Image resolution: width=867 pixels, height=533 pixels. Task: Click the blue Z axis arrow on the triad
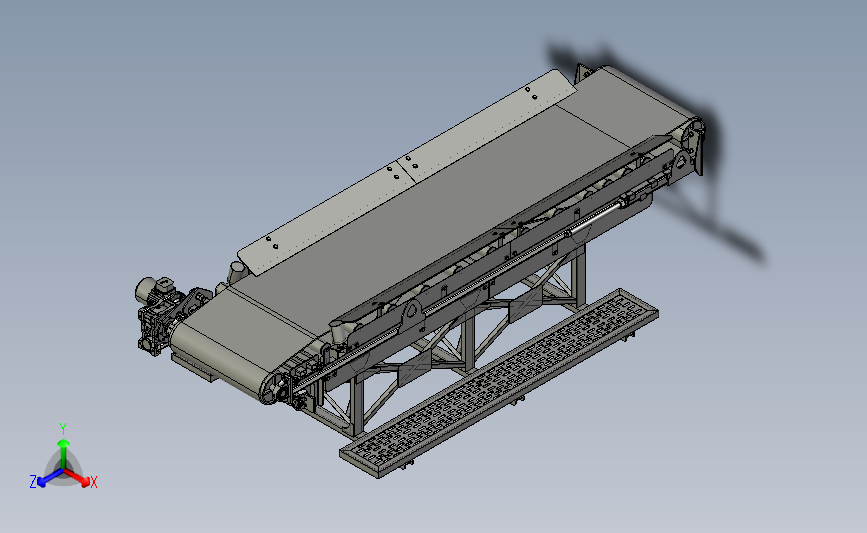pyautogui.click(x=50, y=478)
